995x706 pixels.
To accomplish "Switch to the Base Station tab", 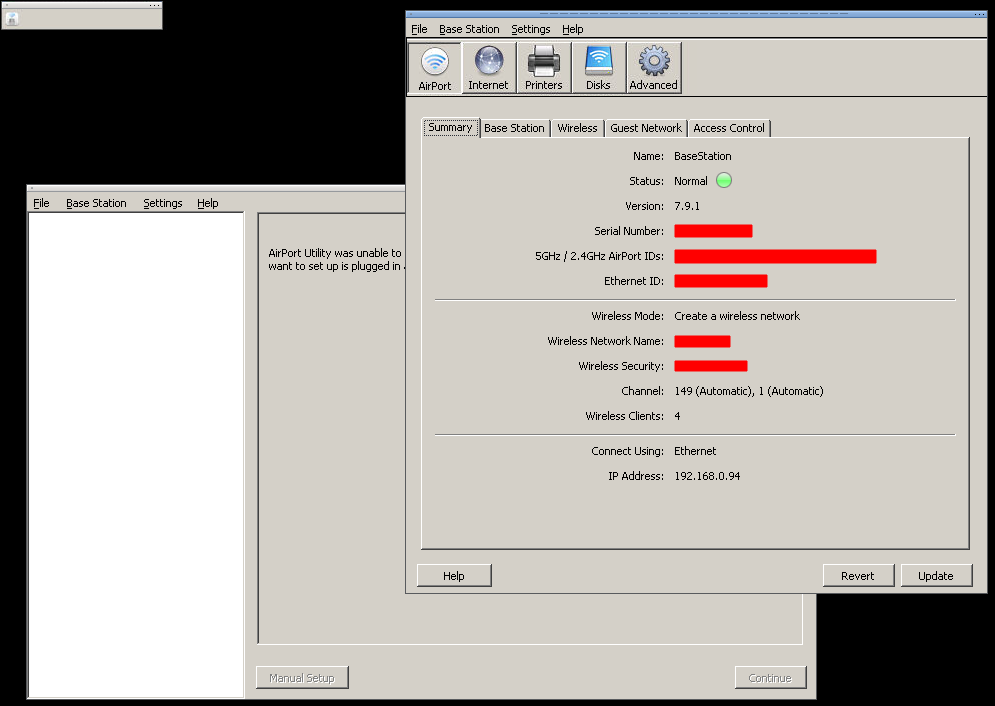I will 514,128.
